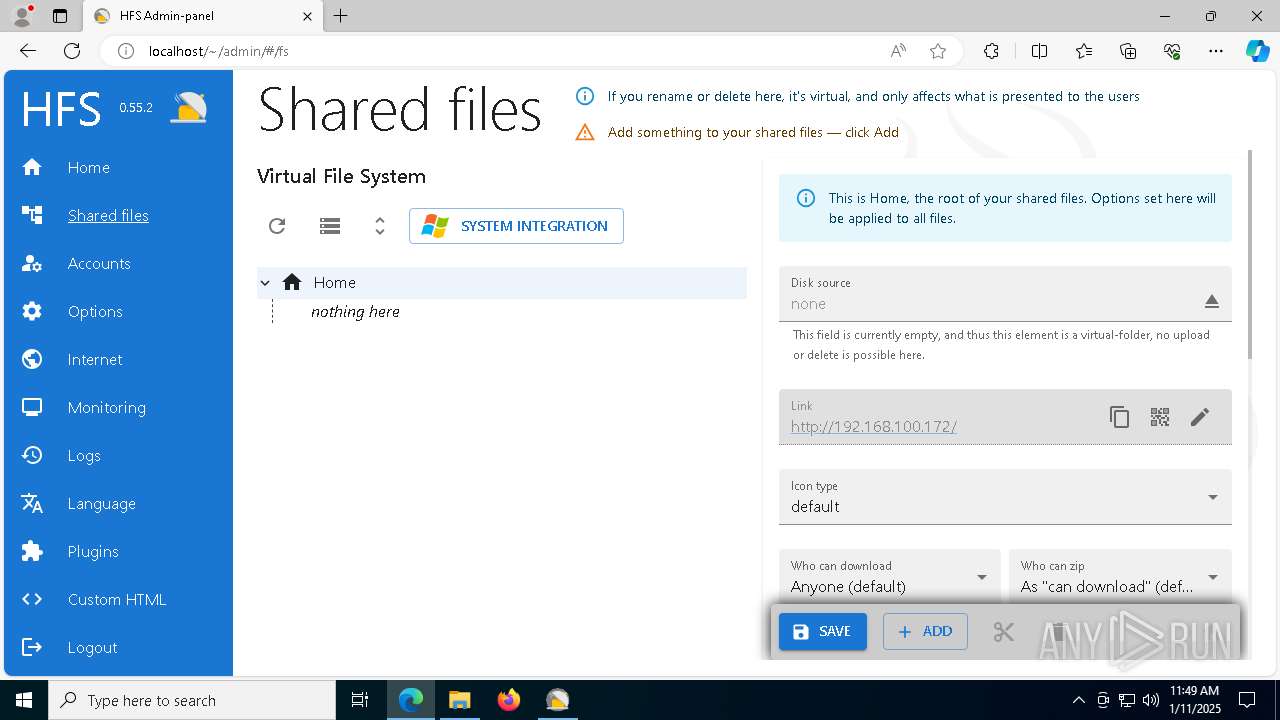
Task: Open browser Extensions icon
Action: [991, 51]
